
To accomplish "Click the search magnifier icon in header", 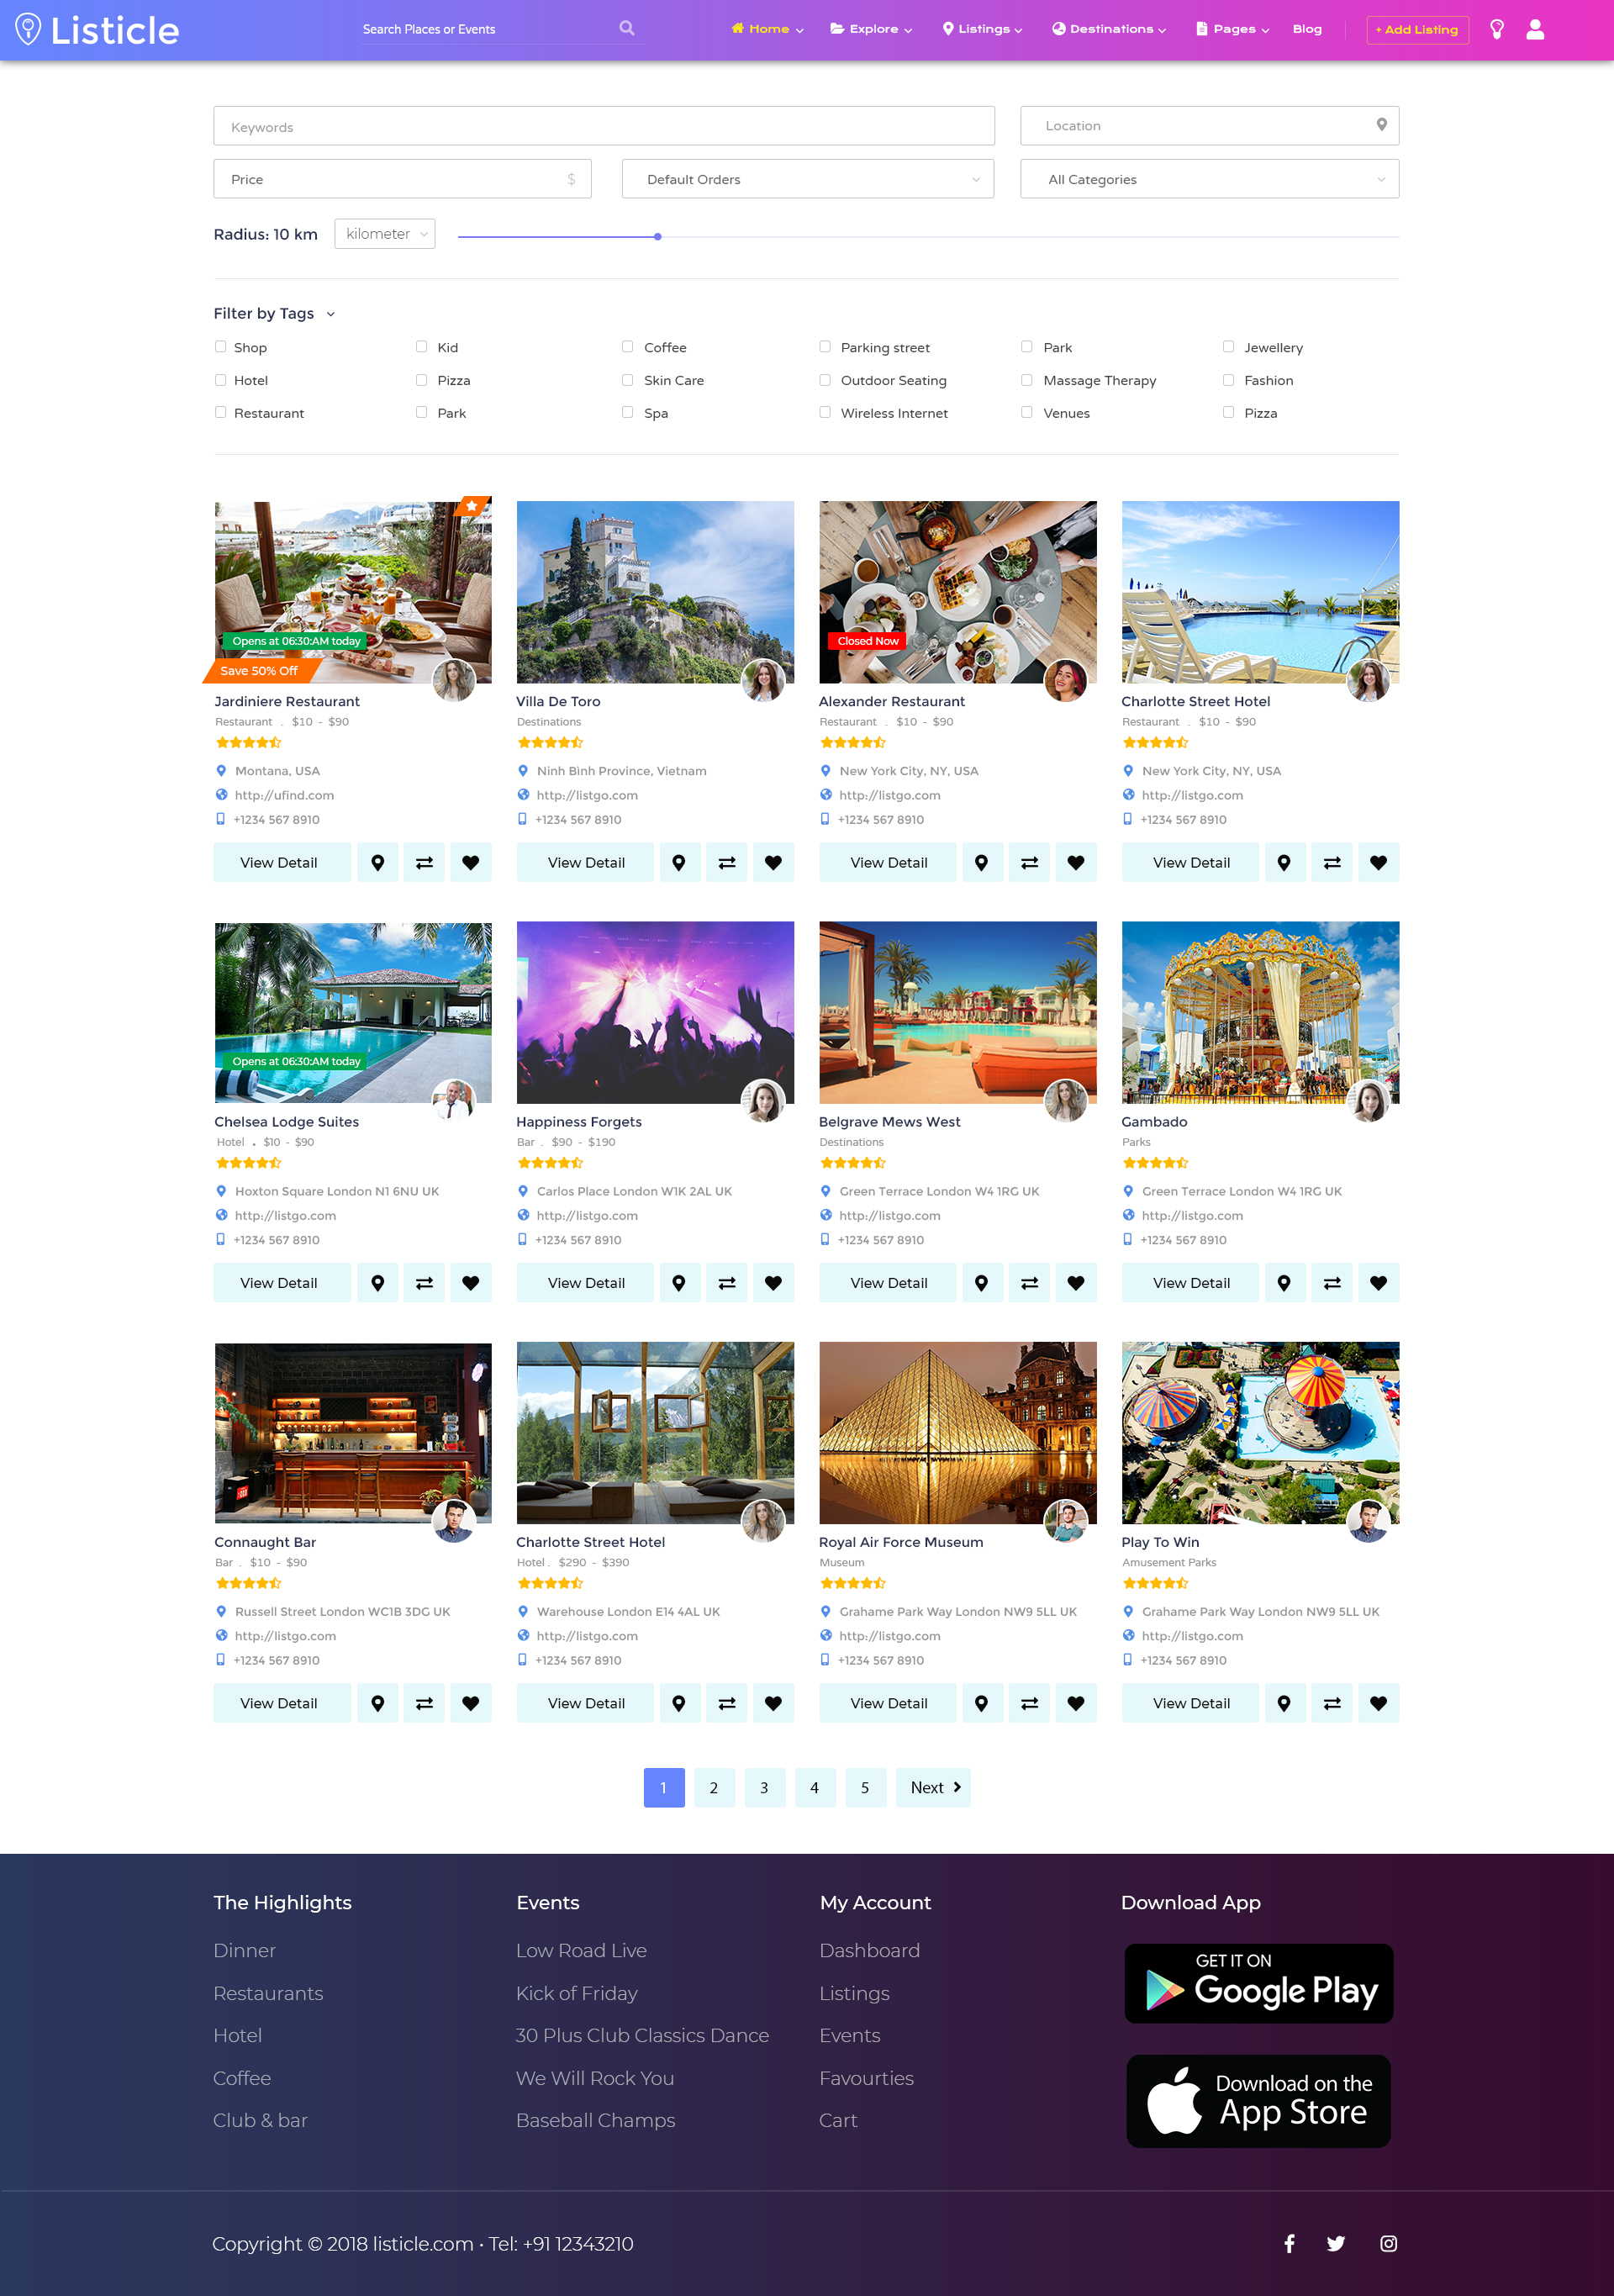I will pos(627,28).
